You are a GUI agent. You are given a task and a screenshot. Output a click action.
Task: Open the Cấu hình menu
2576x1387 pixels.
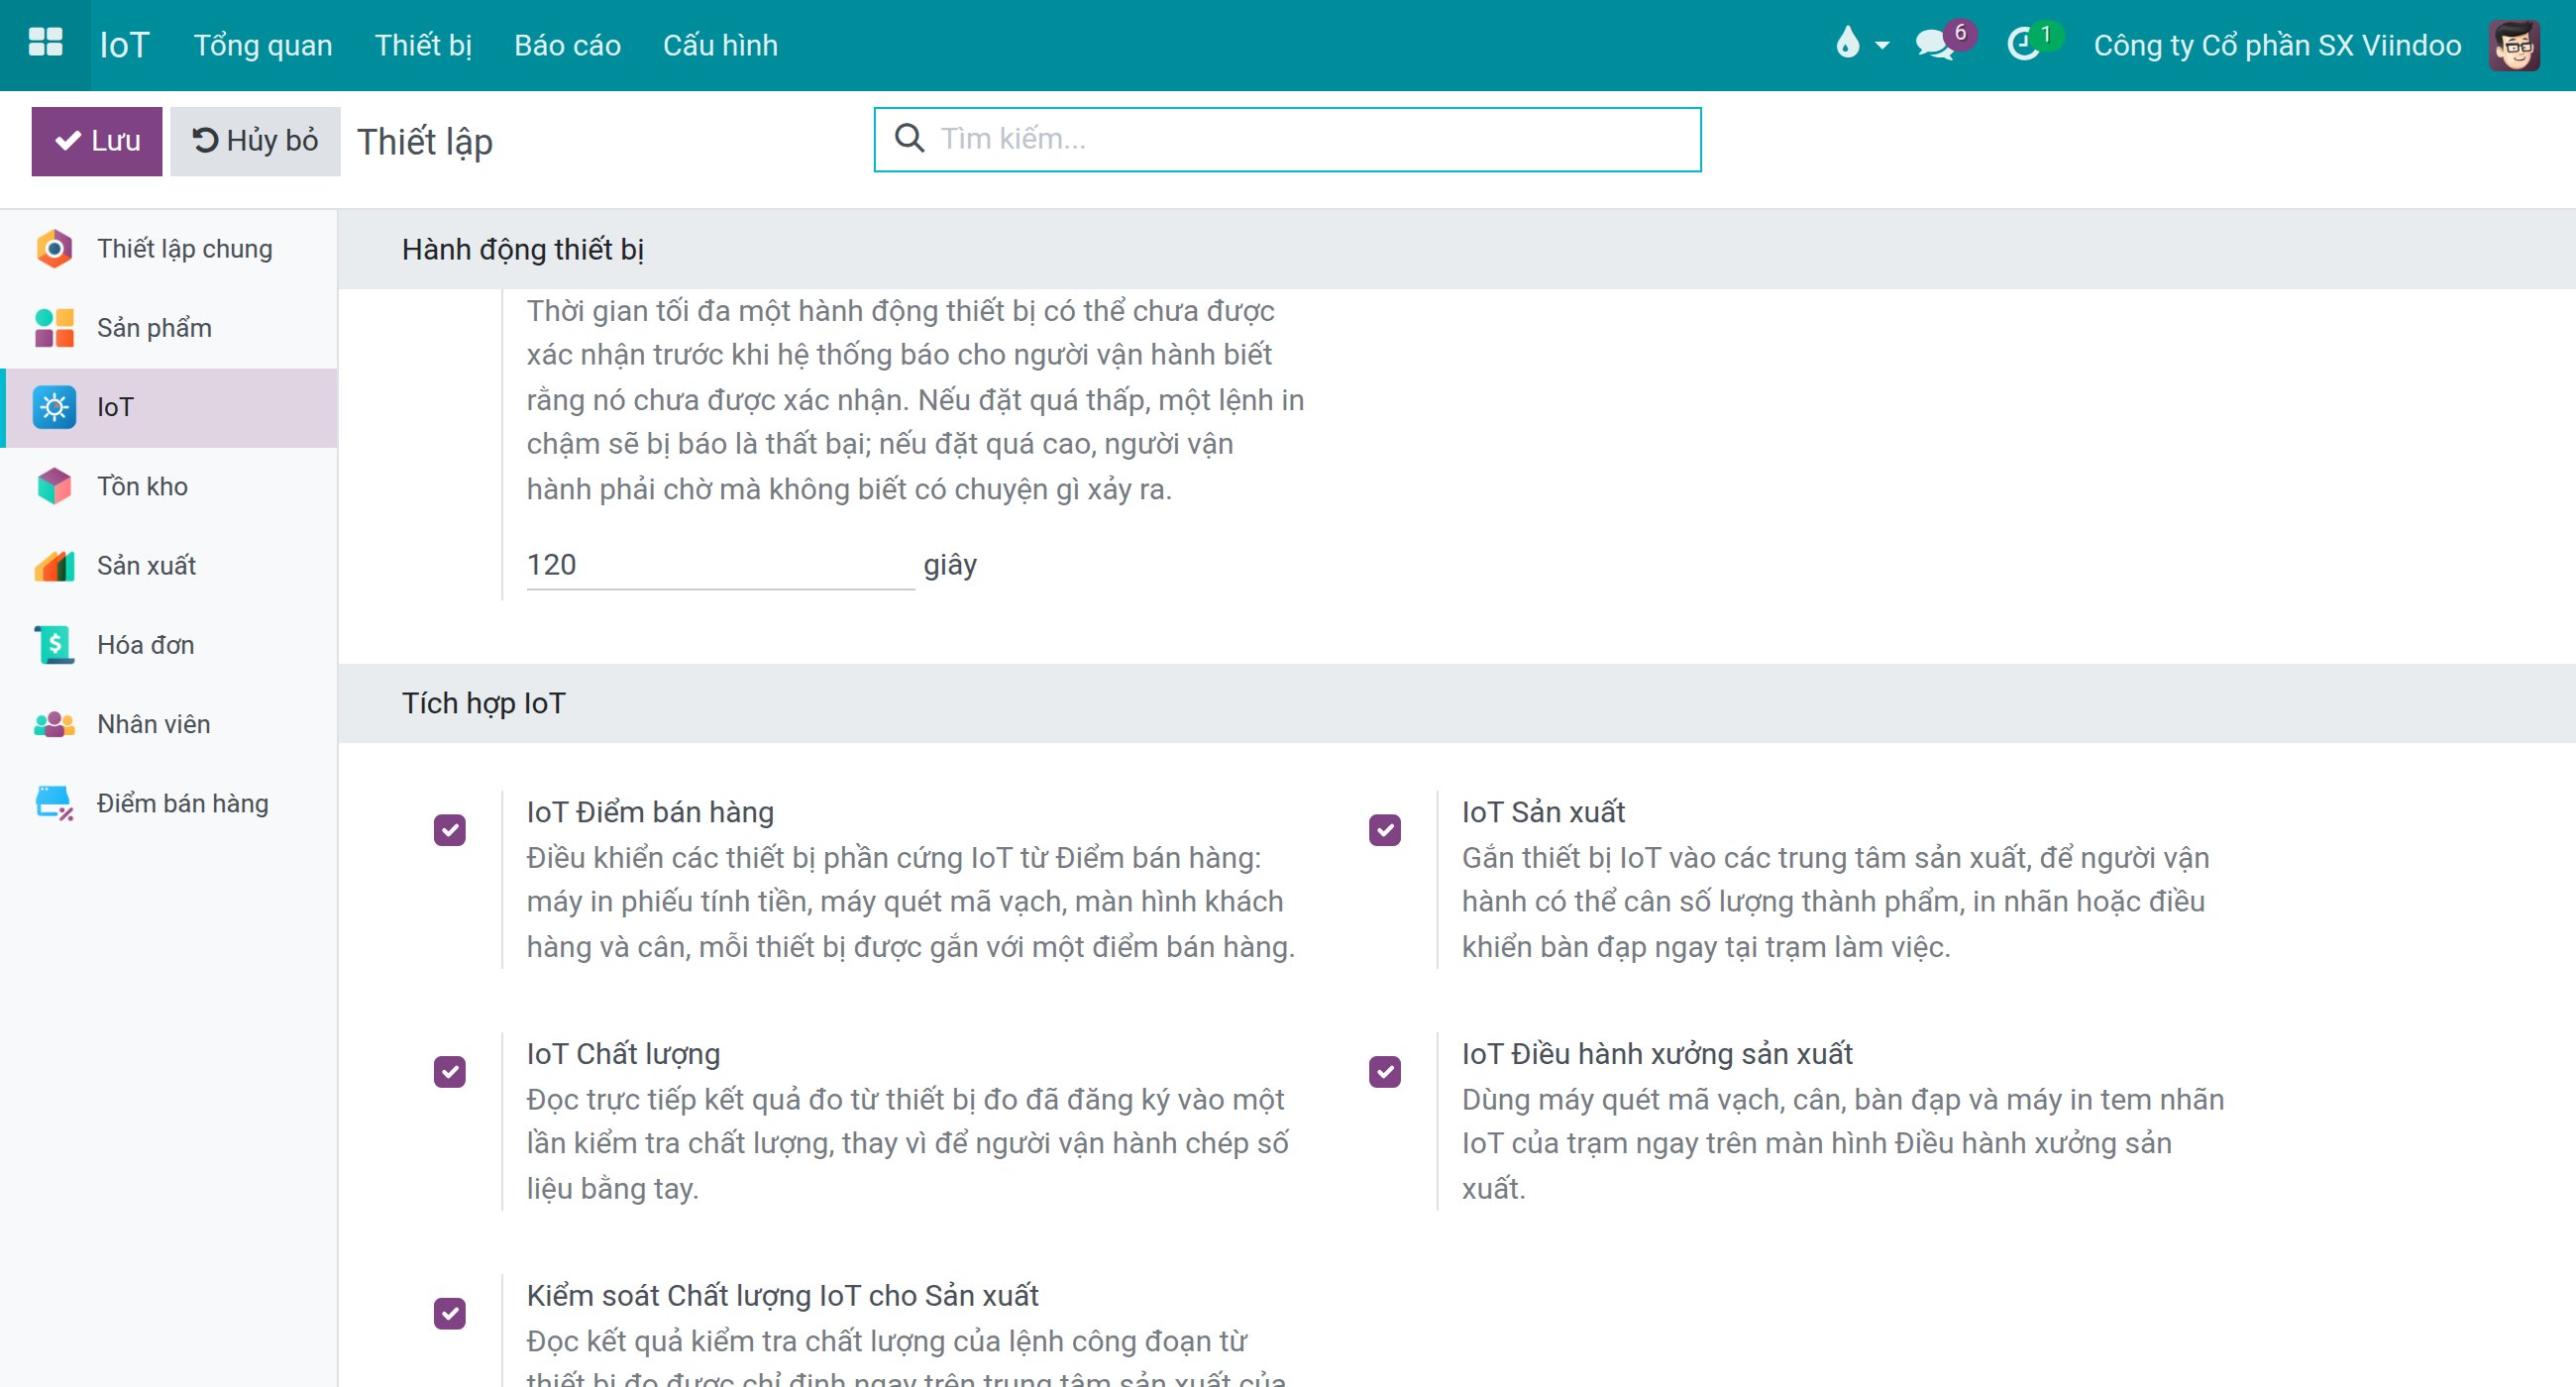(720, 45)
